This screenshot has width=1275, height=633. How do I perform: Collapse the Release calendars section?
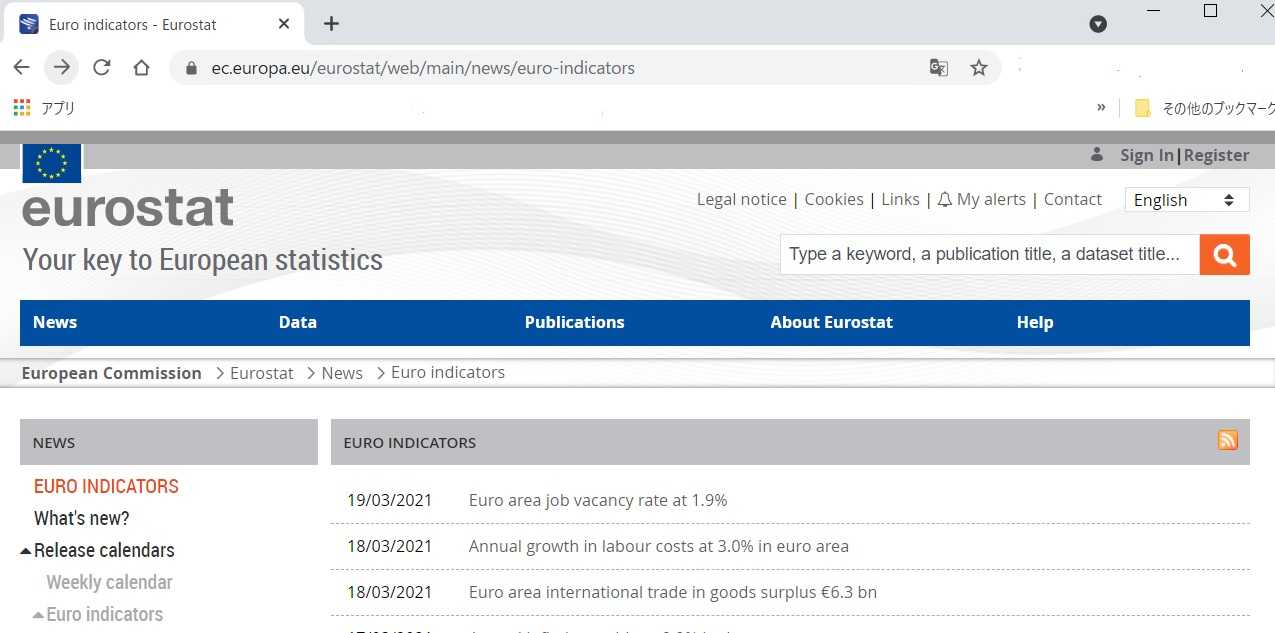click(25, 551)
